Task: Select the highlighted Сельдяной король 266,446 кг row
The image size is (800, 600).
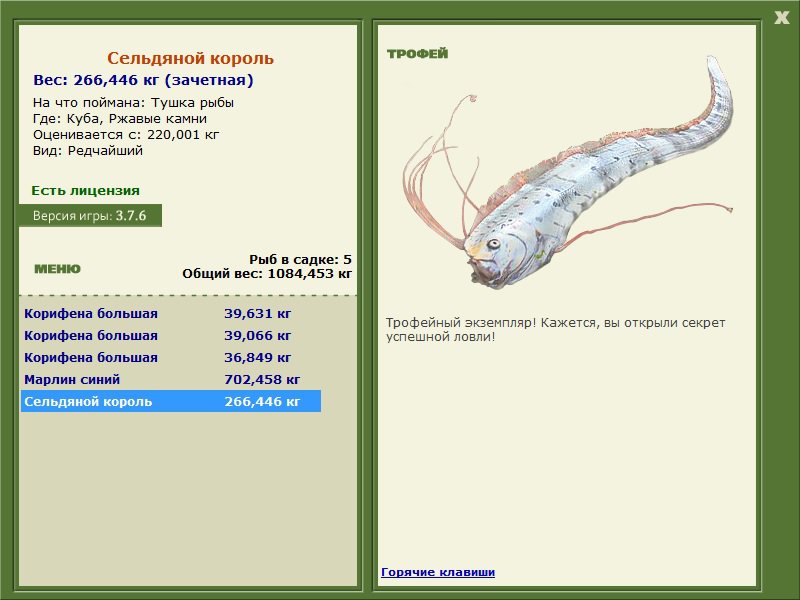Action: tap(171, 401)
